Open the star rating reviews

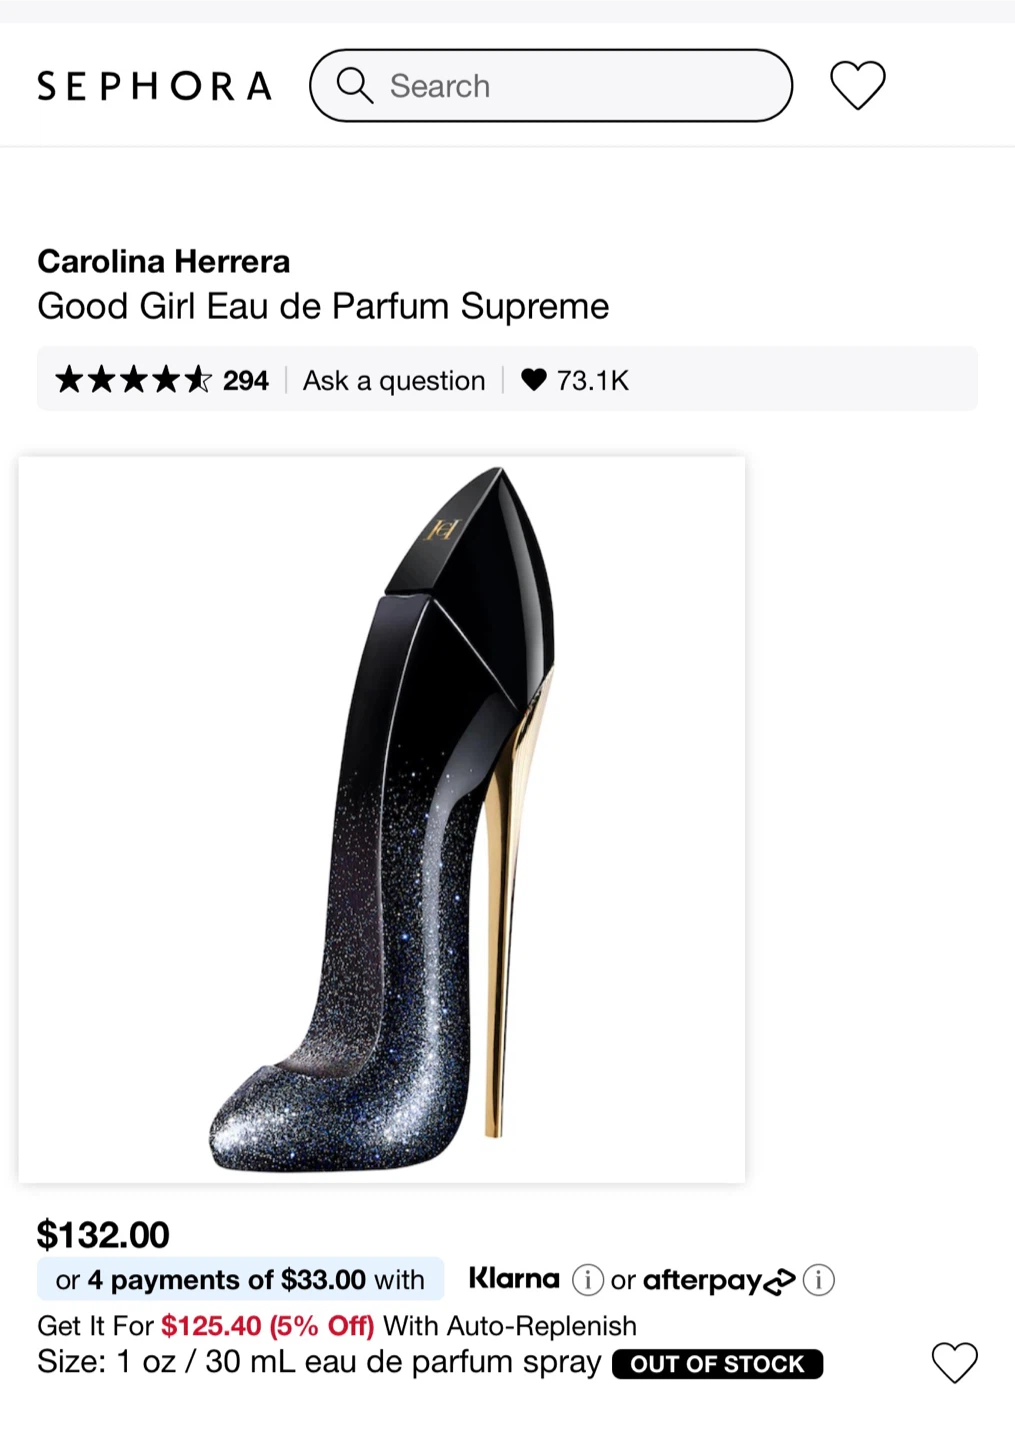[133, 380]
